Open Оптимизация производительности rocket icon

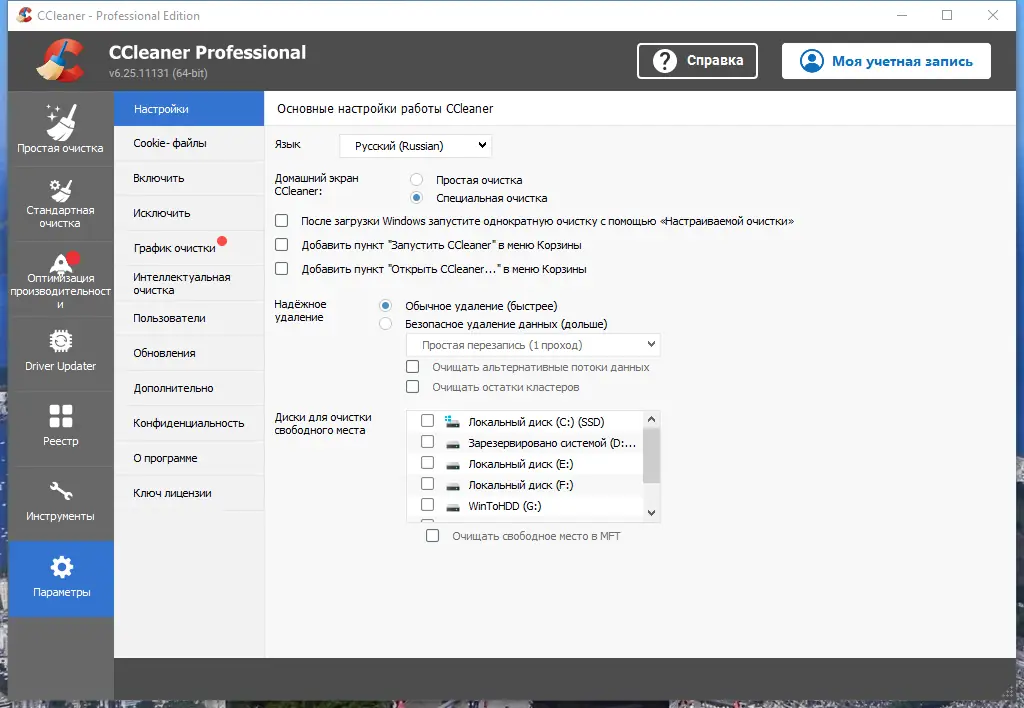(x=62, y=263)
